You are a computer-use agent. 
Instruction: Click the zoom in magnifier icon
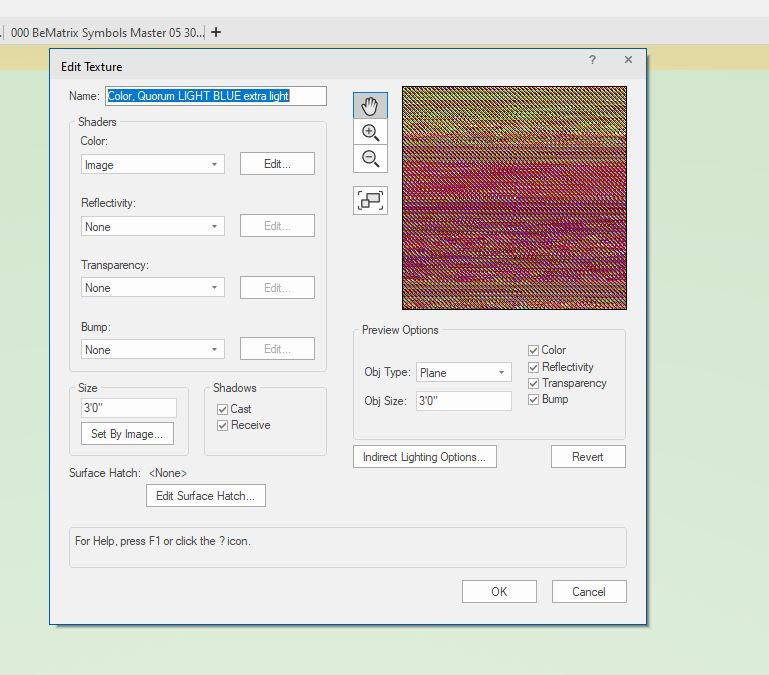pyautogui.click(x=370, y=132)
